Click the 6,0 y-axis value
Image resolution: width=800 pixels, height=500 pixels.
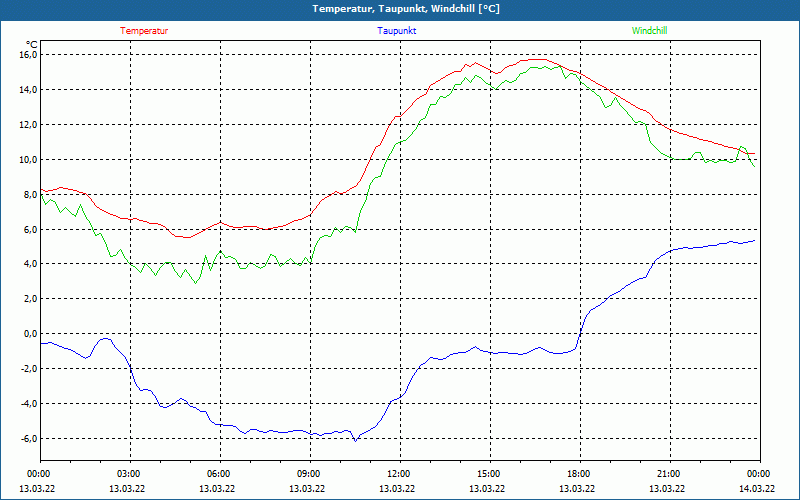(x=31, y=230)
